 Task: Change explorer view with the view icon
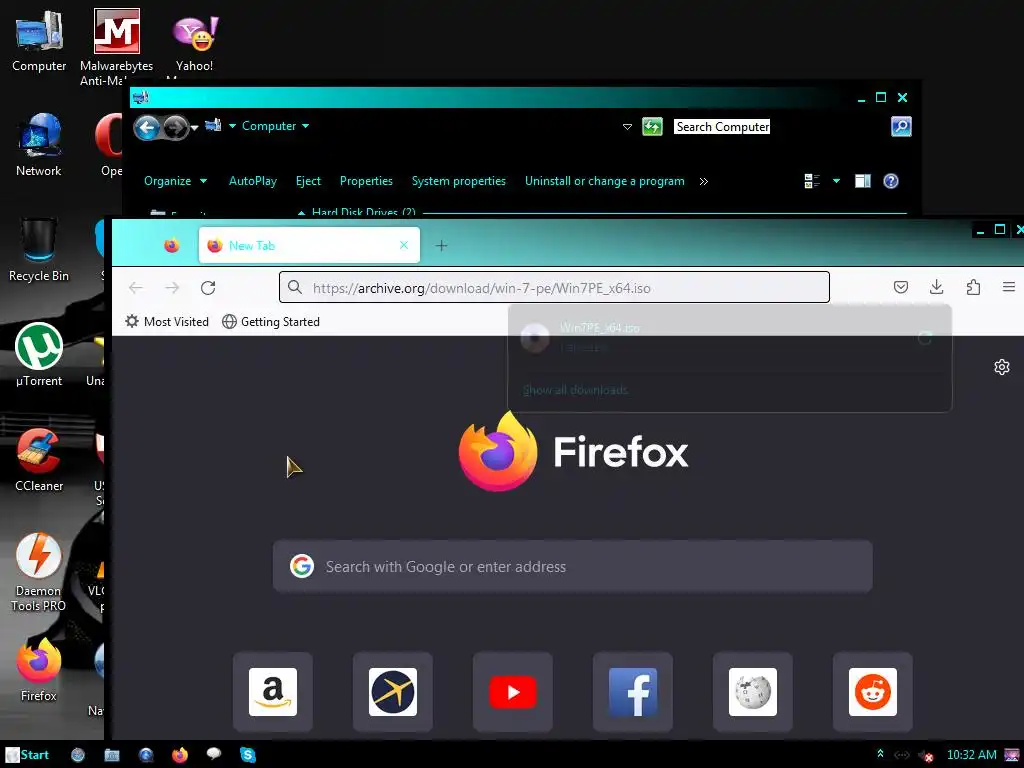(x=812, y=181)
